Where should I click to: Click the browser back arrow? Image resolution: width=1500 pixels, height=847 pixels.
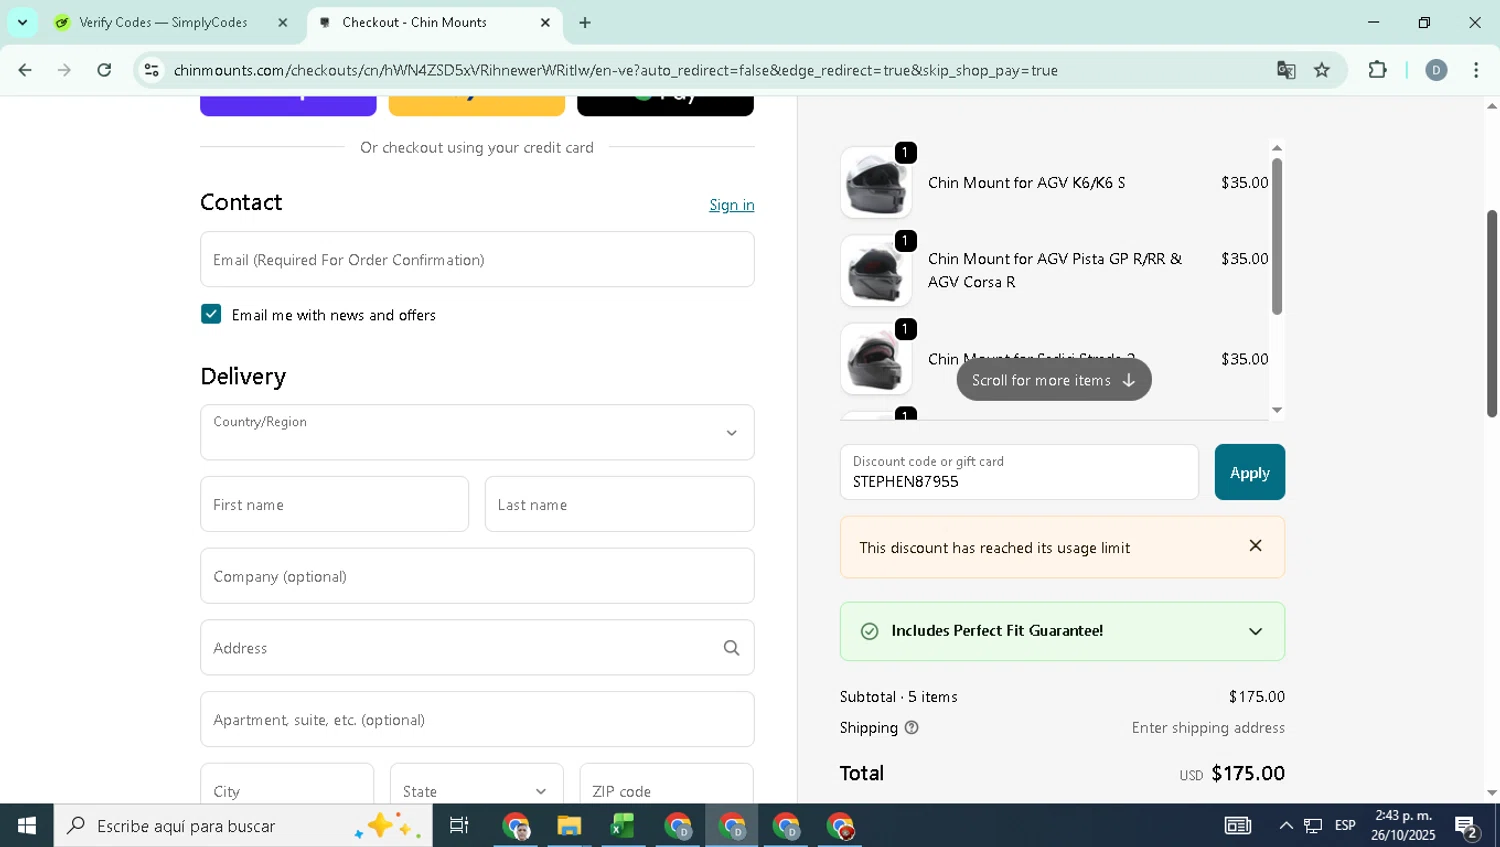(x=25, y=70)
